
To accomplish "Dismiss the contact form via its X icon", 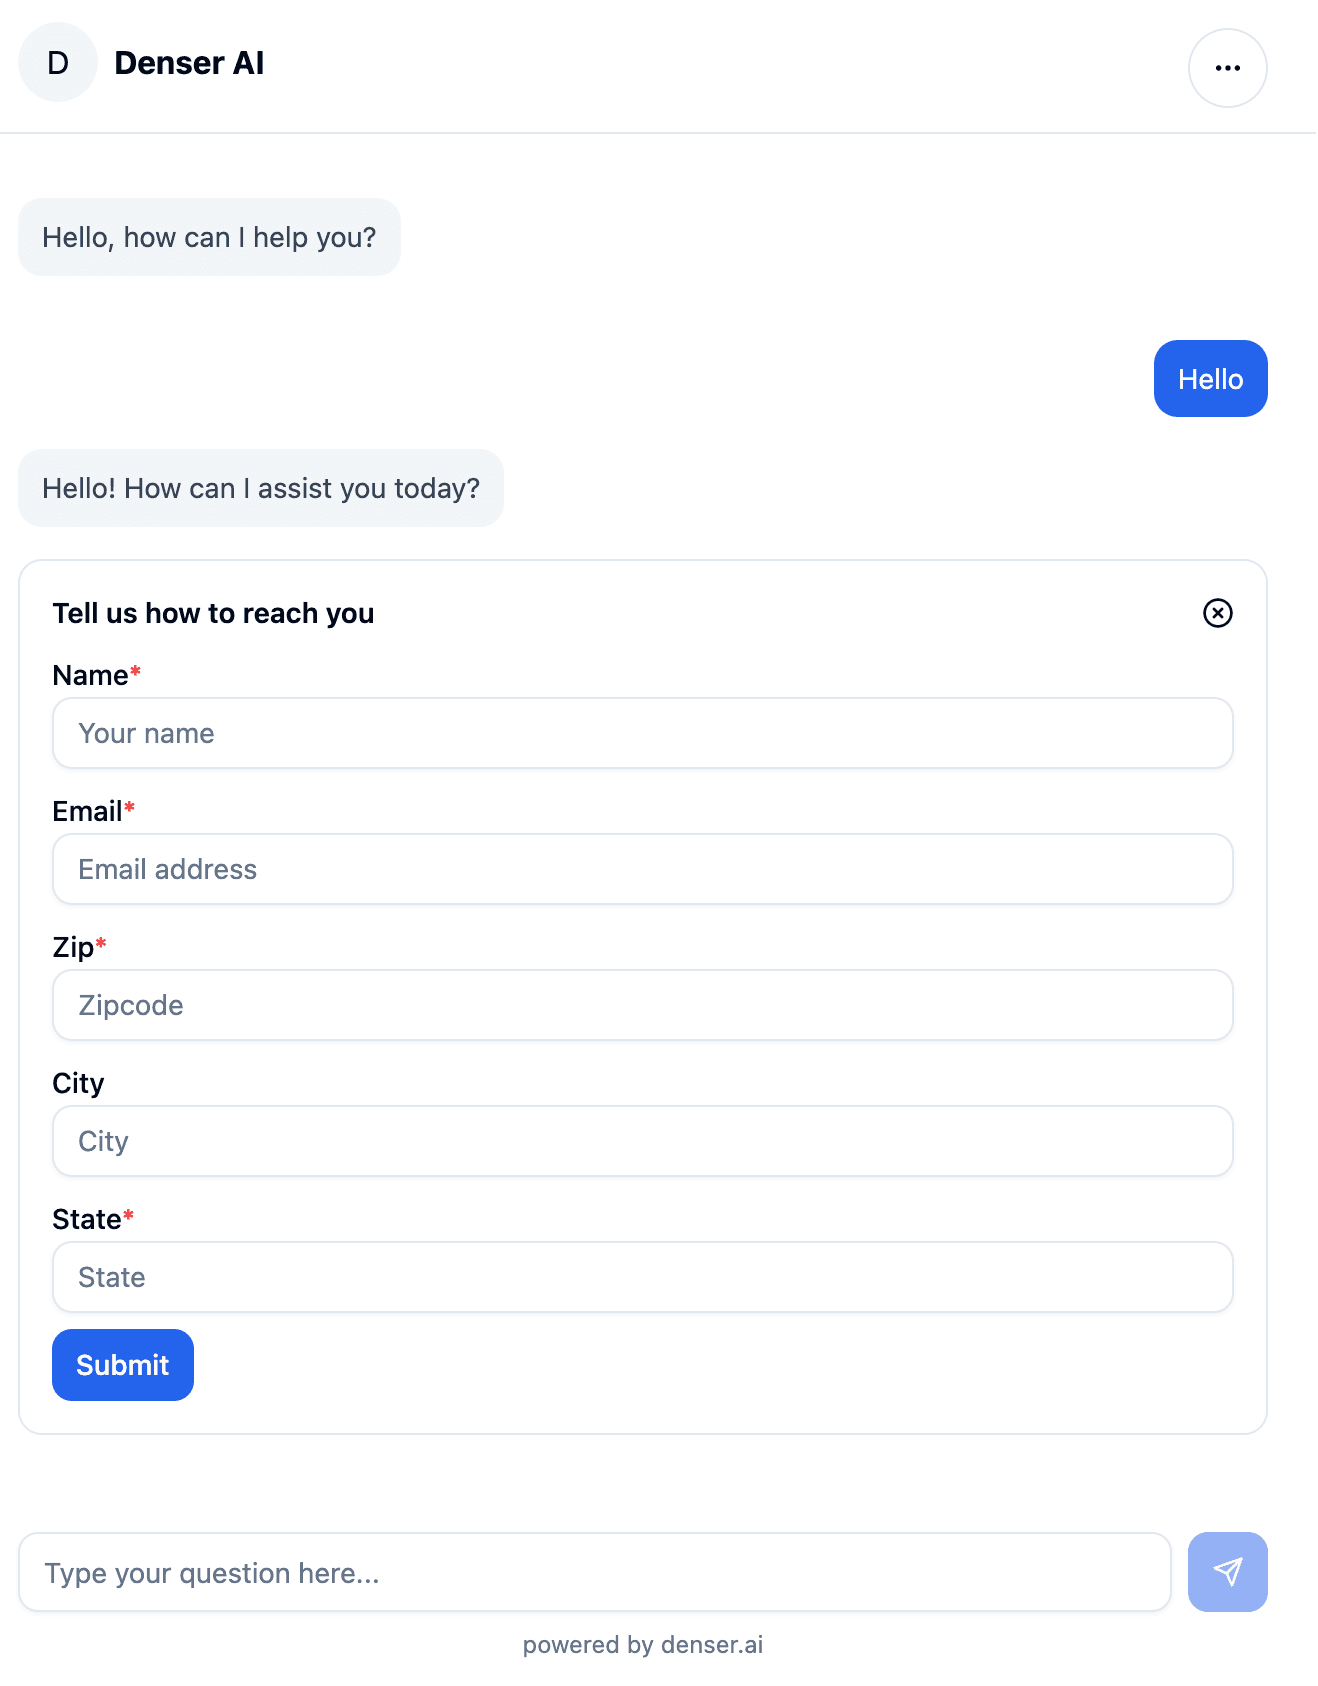I will 1218,614.
